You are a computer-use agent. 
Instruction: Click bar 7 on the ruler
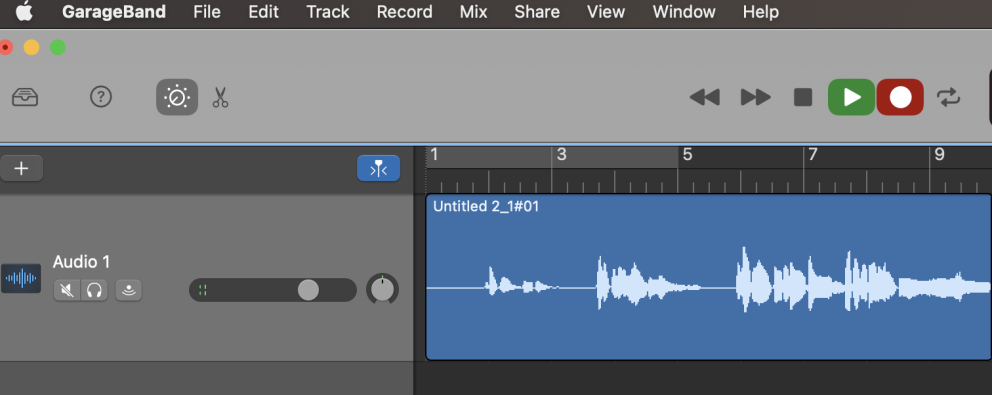point(814,155)
